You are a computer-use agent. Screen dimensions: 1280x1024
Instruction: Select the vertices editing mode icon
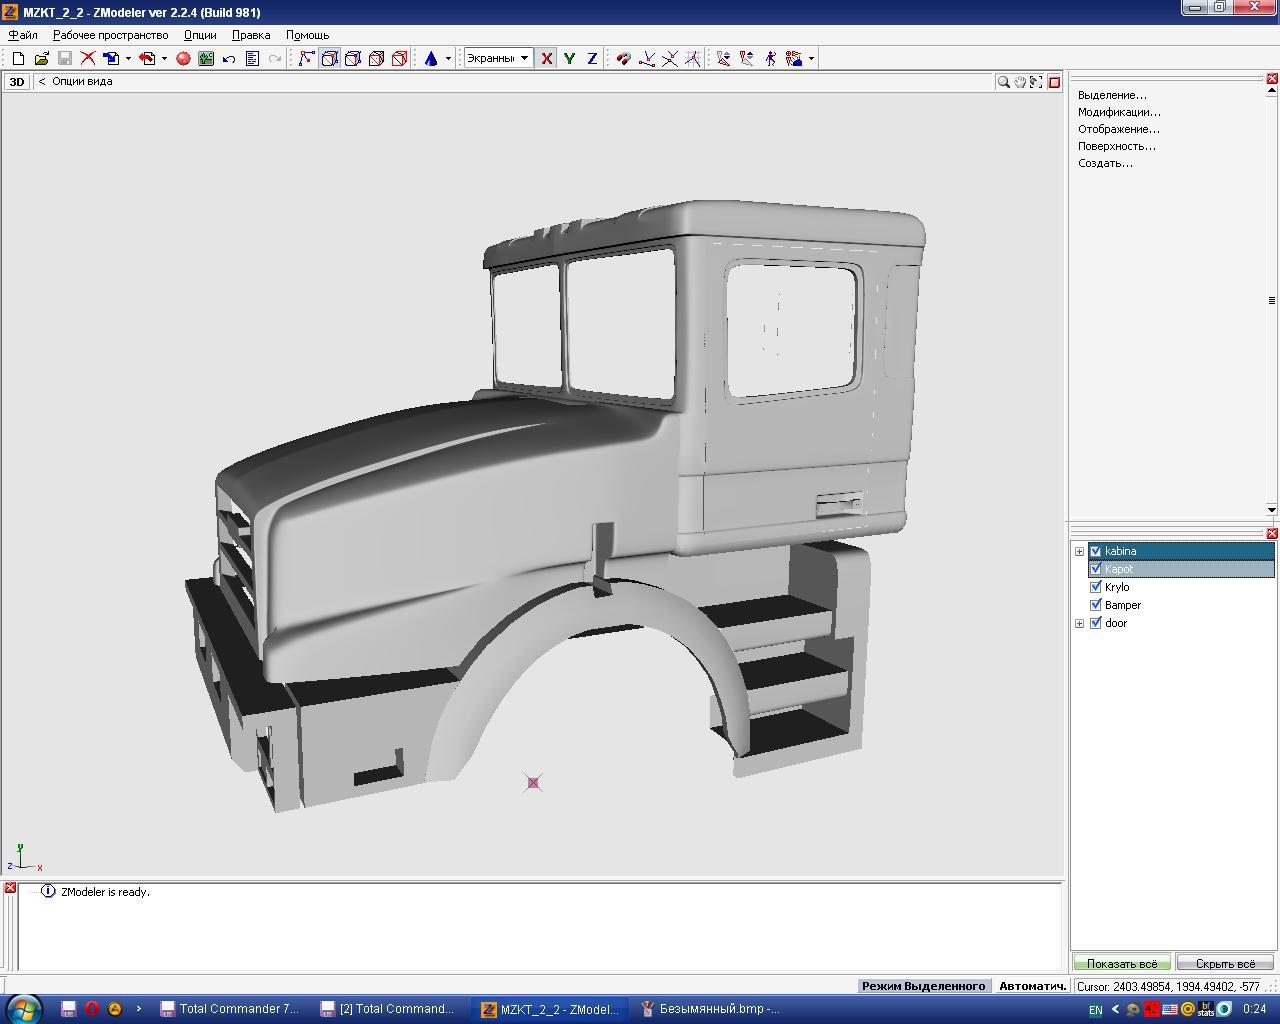click(307, 59)
